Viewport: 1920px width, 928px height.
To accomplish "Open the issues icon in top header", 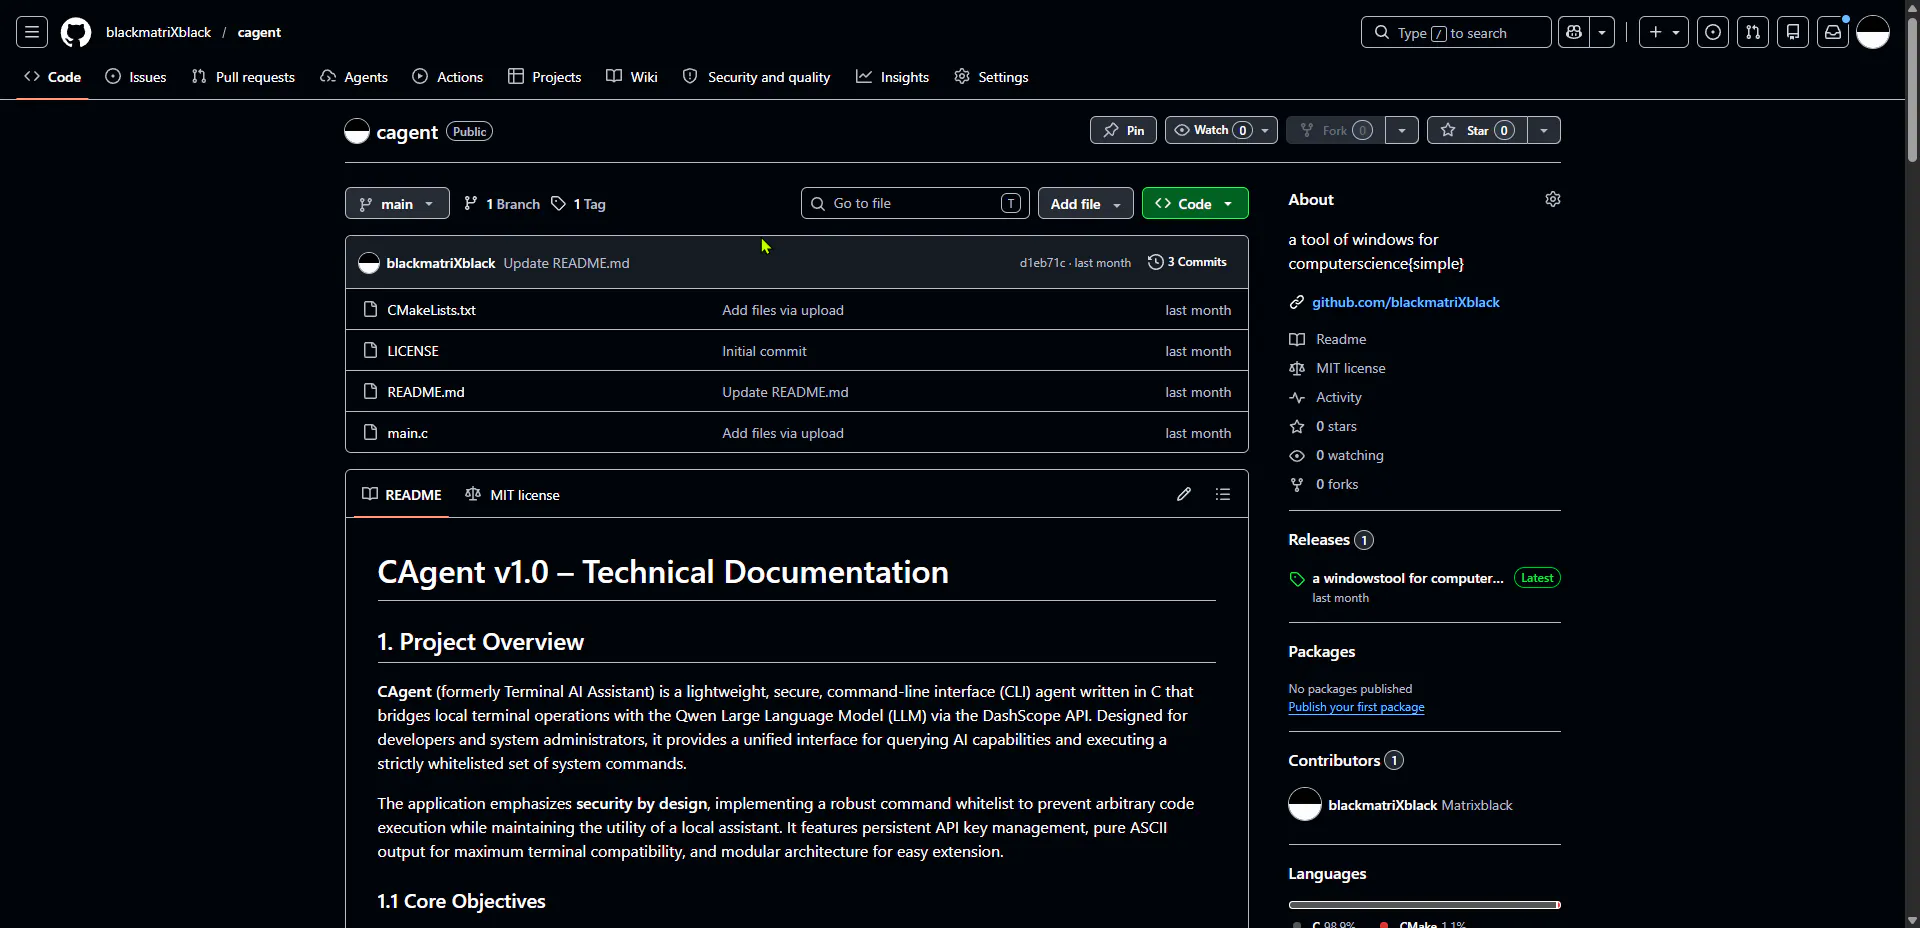I will tap(1713, 32).
